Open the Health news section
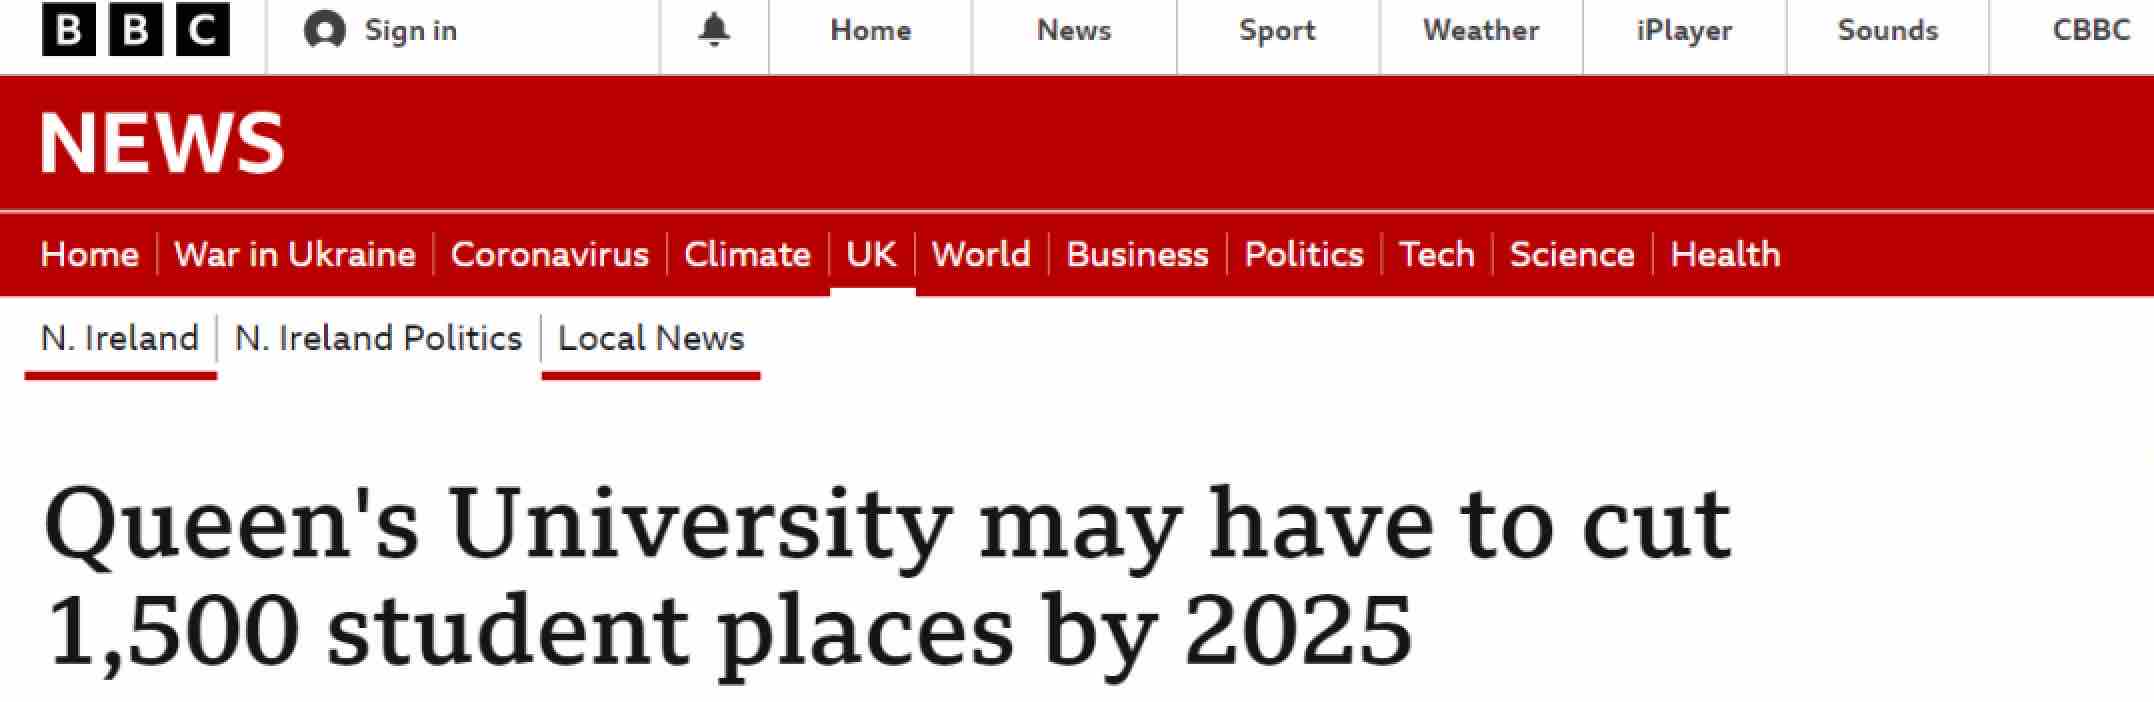 (x=1725, y=254)
